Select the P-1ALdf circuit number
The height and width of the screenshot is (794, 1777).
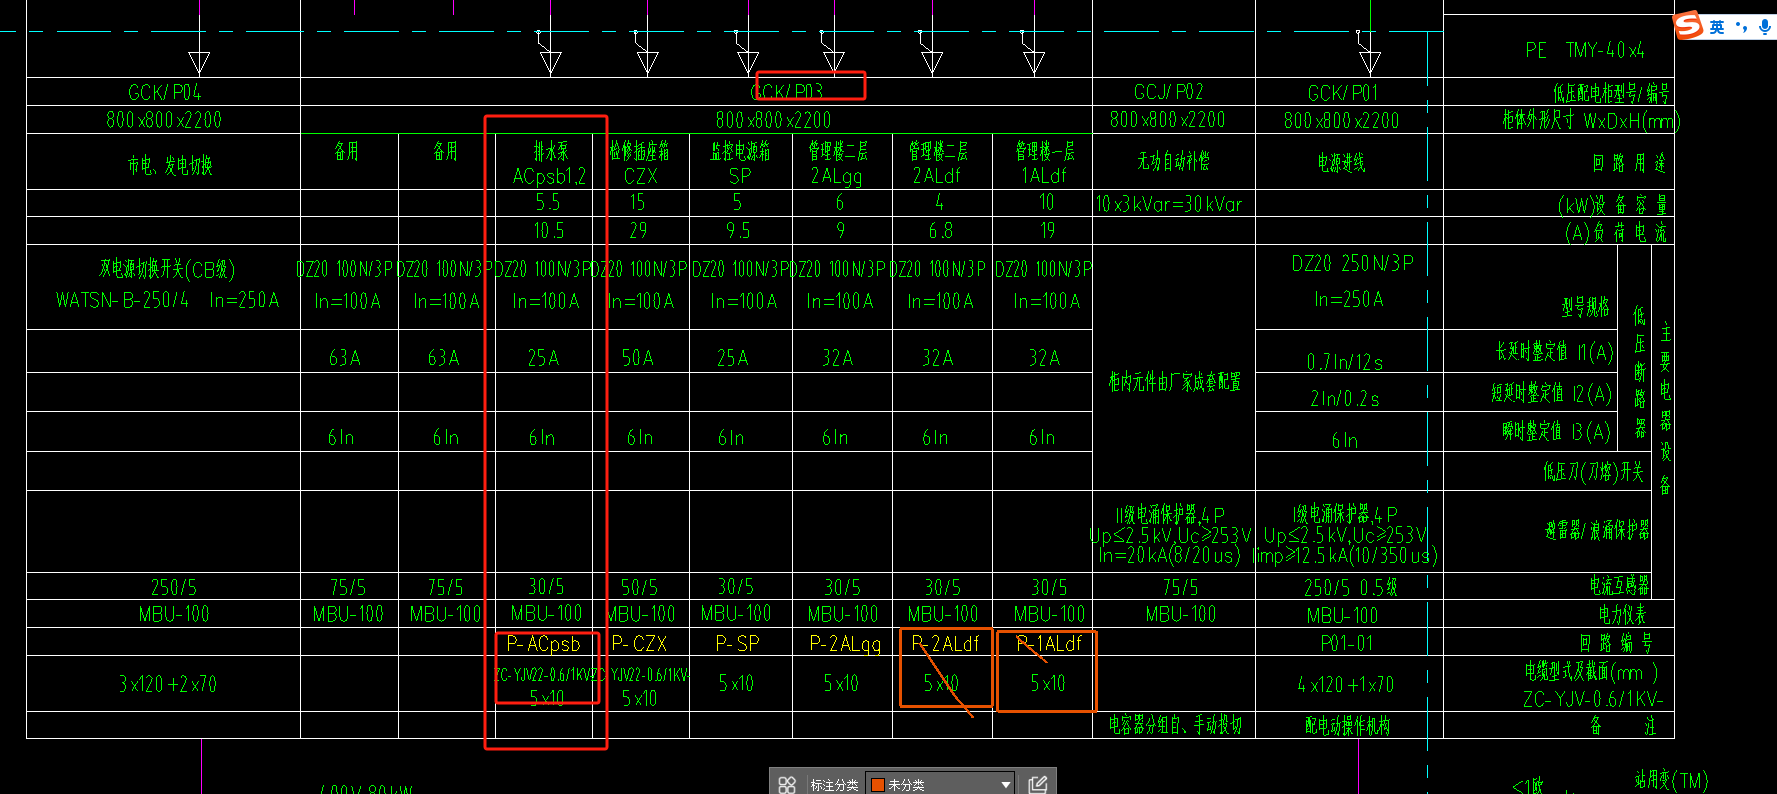coord(1049,645)
